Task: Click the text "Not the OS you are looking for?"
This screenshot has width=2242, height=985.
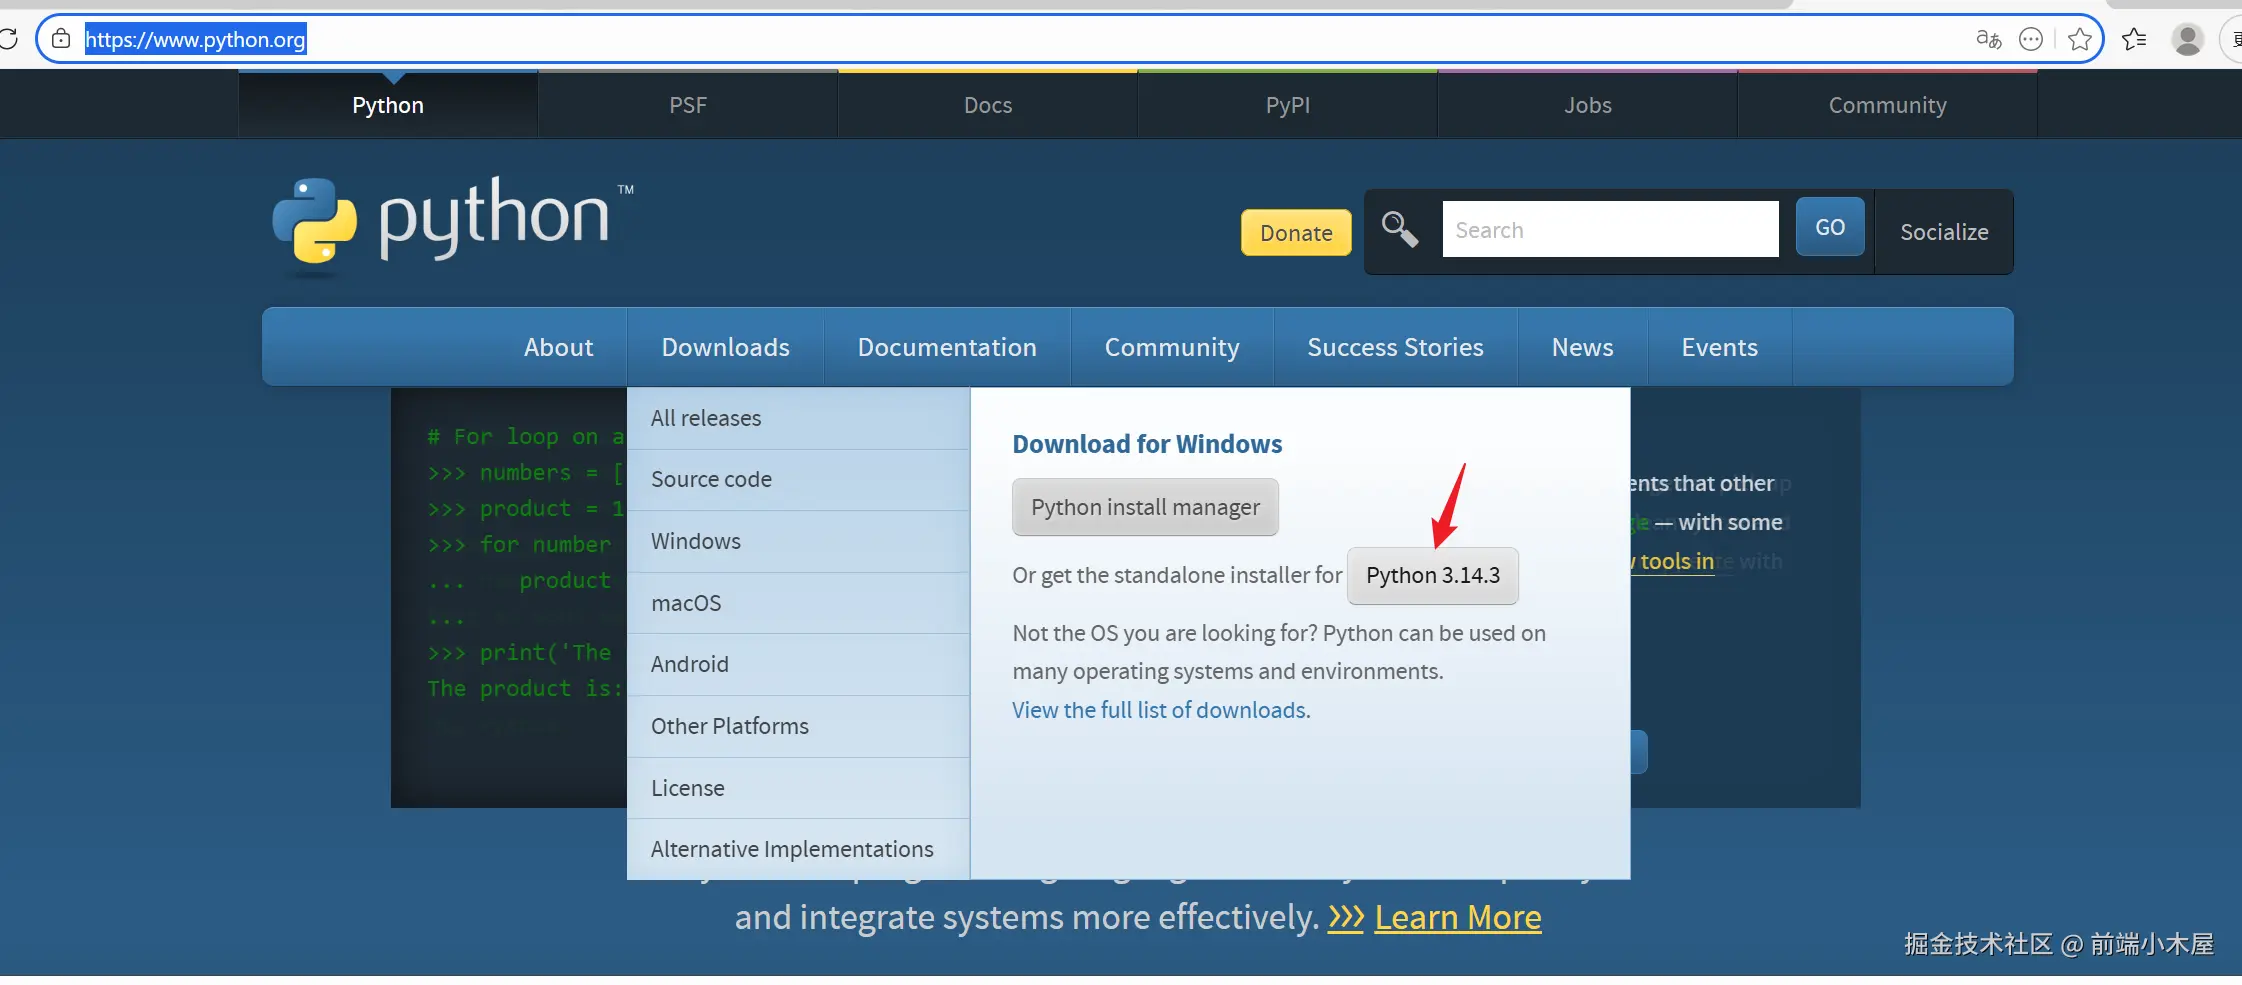Action: 1164,633
